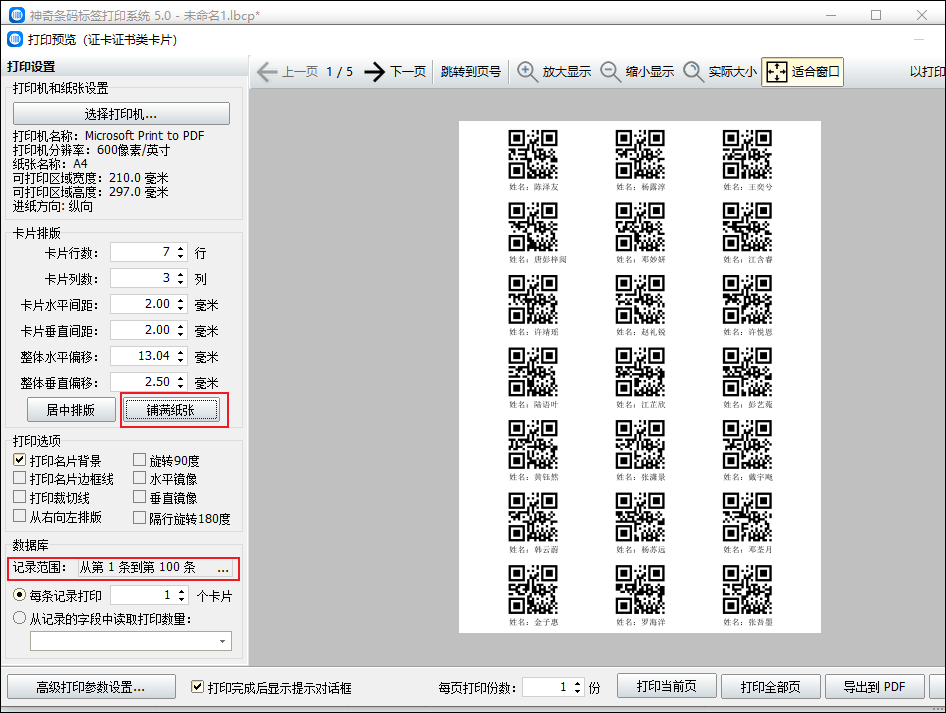The width and height of the screenshot is (946, 713).
Task: Decrease card columns count with the down spinner
Action: pyautogui.click(x=181, y=283)
